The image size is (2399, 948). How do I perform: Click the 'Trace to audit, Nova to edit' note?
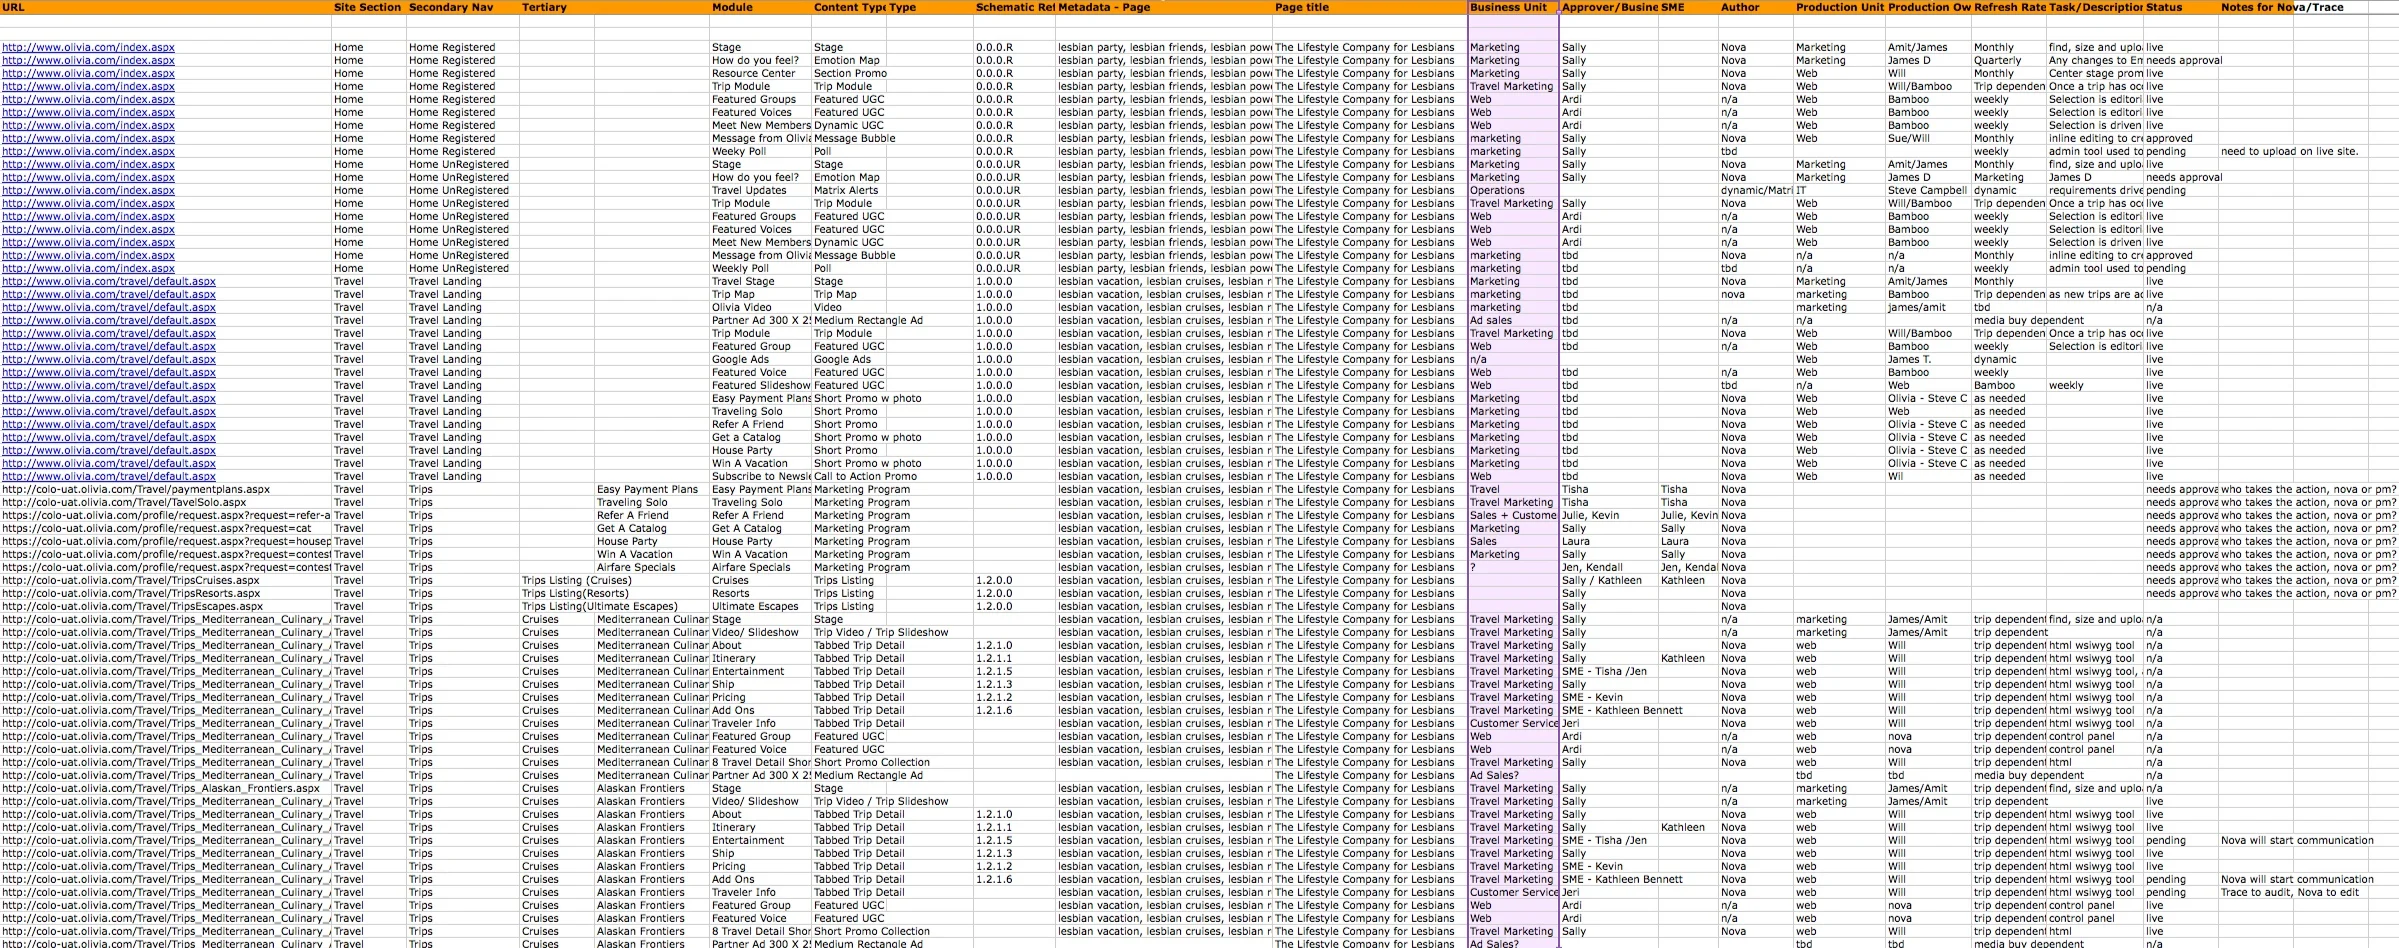2290,893
